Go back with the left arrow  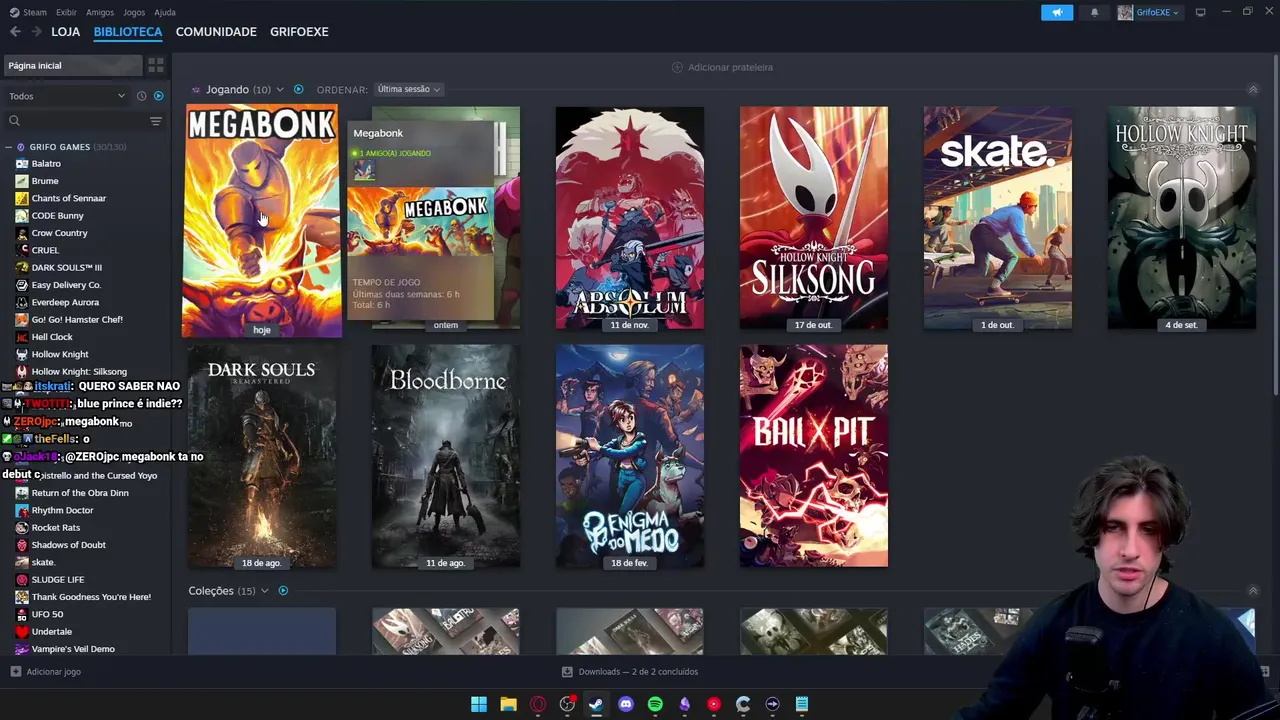pyautogui.click(x=15, y=32)
